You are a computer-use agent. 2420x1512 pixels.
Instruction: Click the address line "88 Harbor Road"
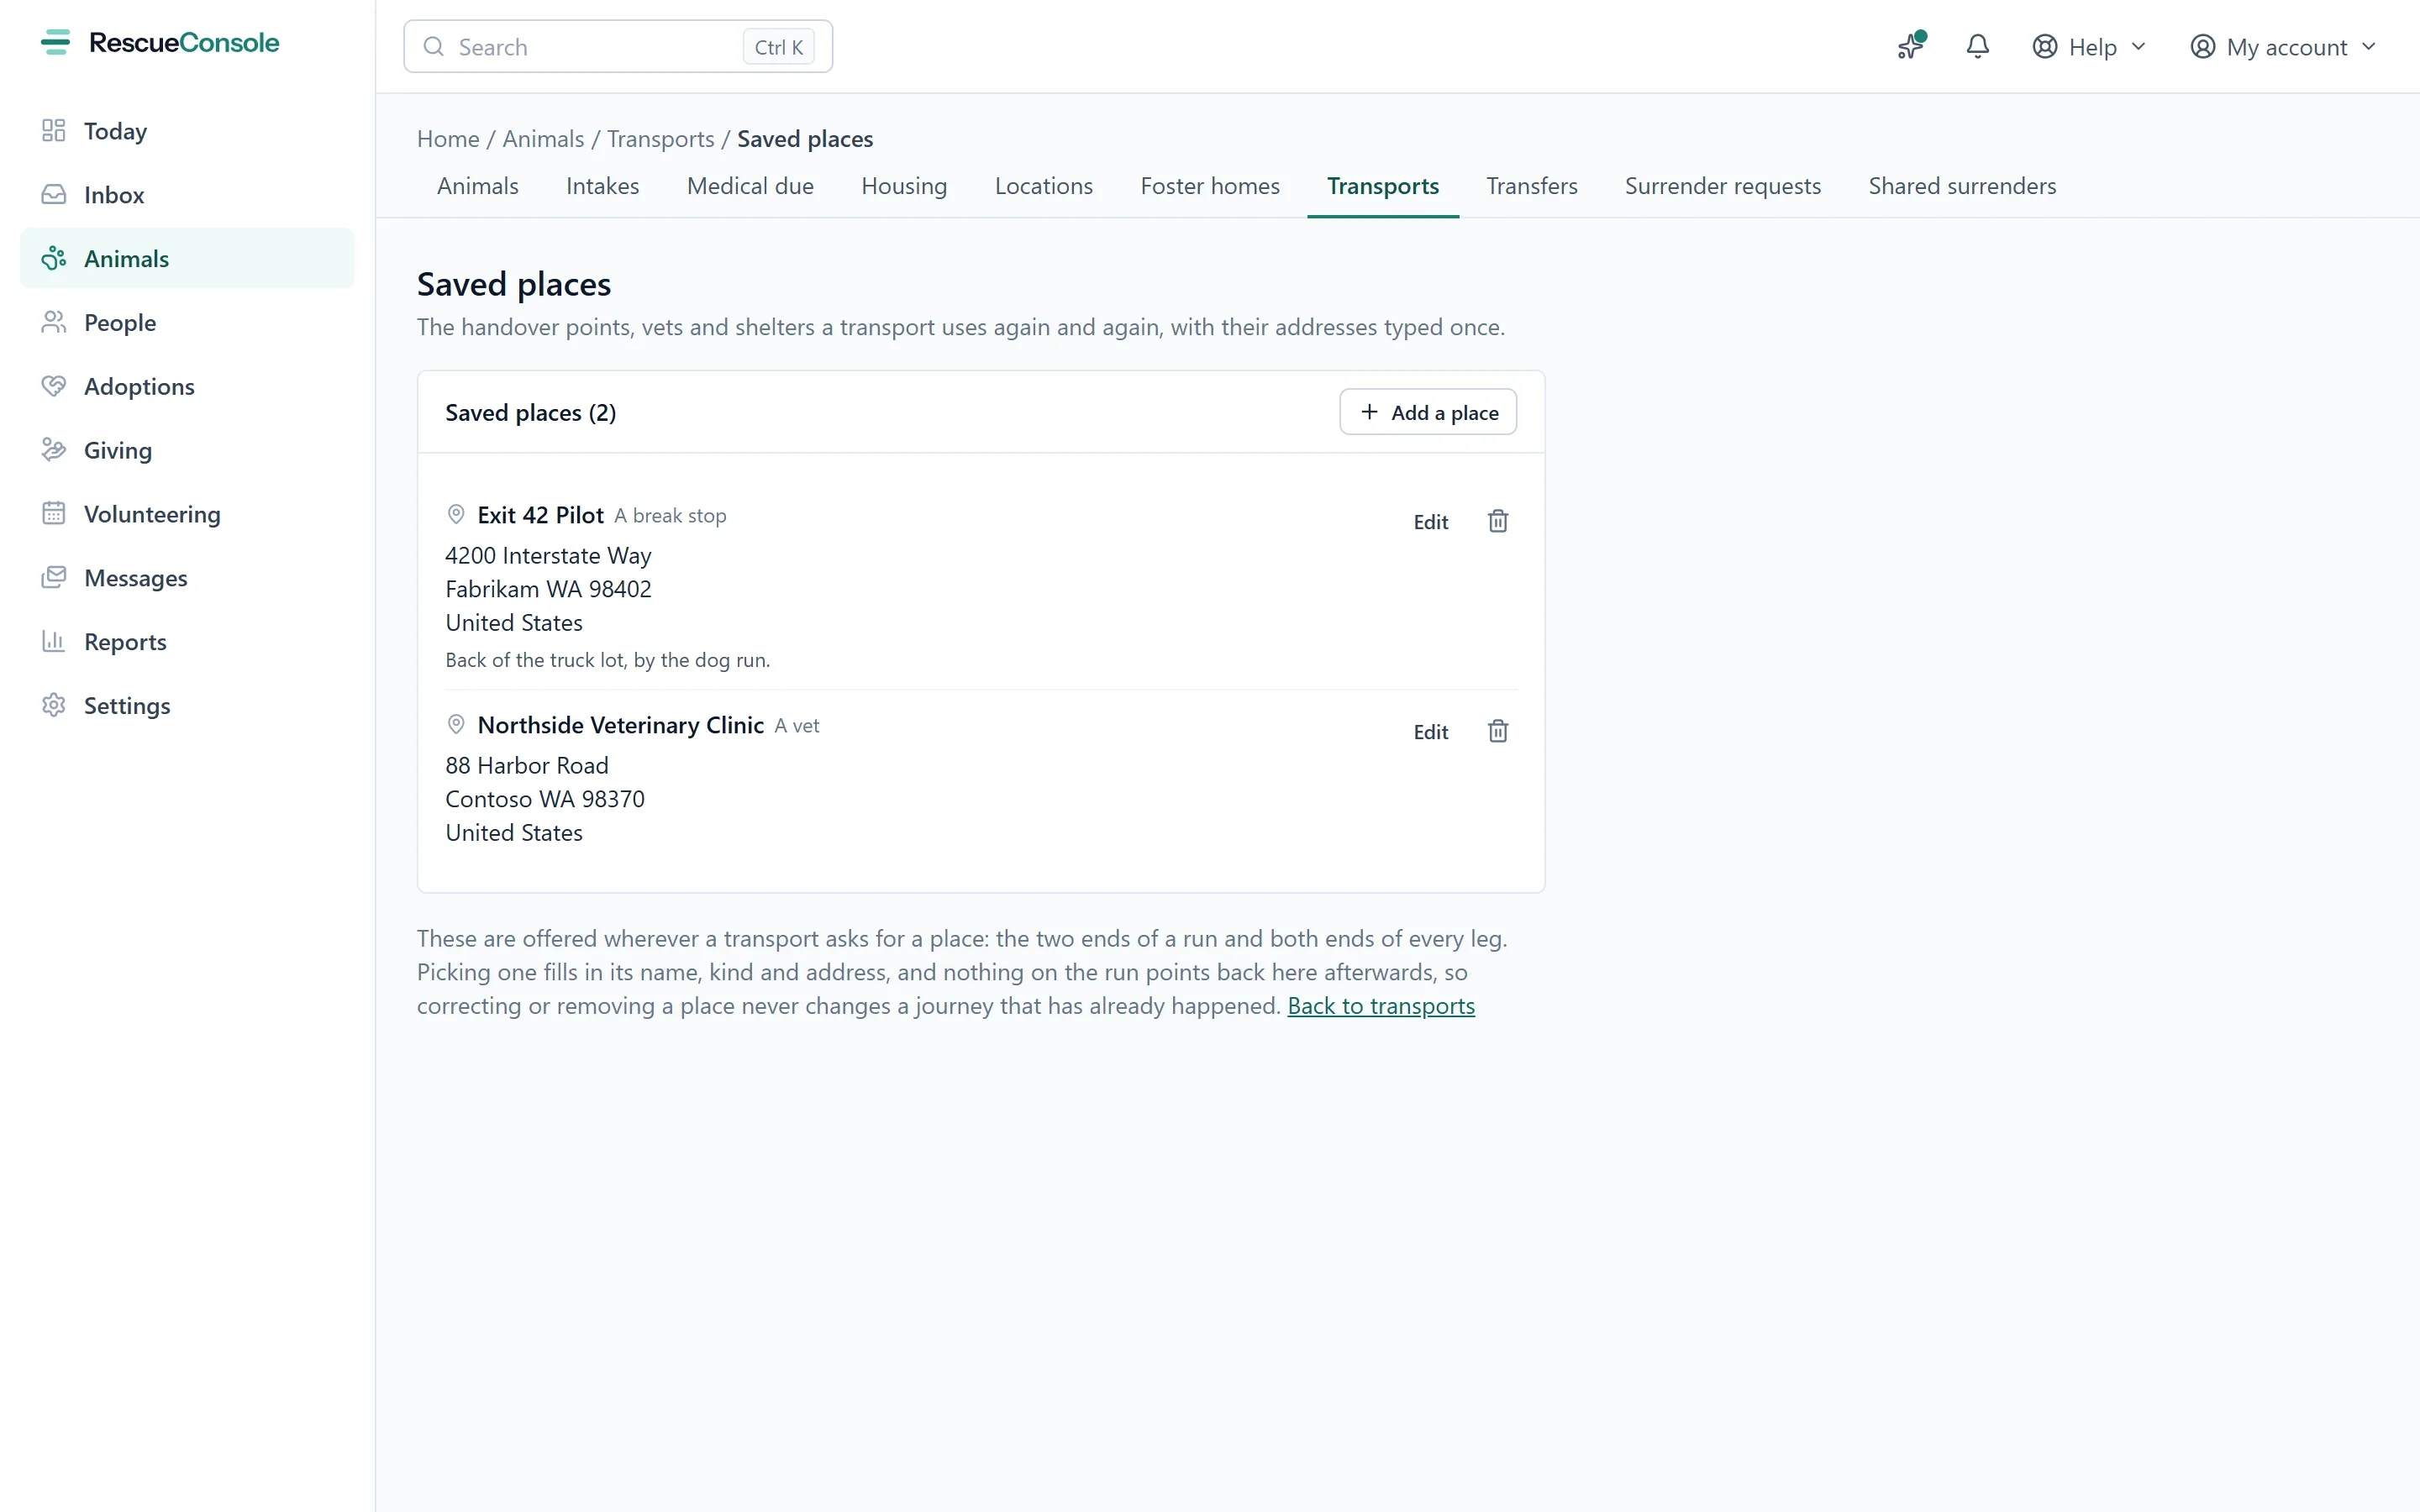527,766
